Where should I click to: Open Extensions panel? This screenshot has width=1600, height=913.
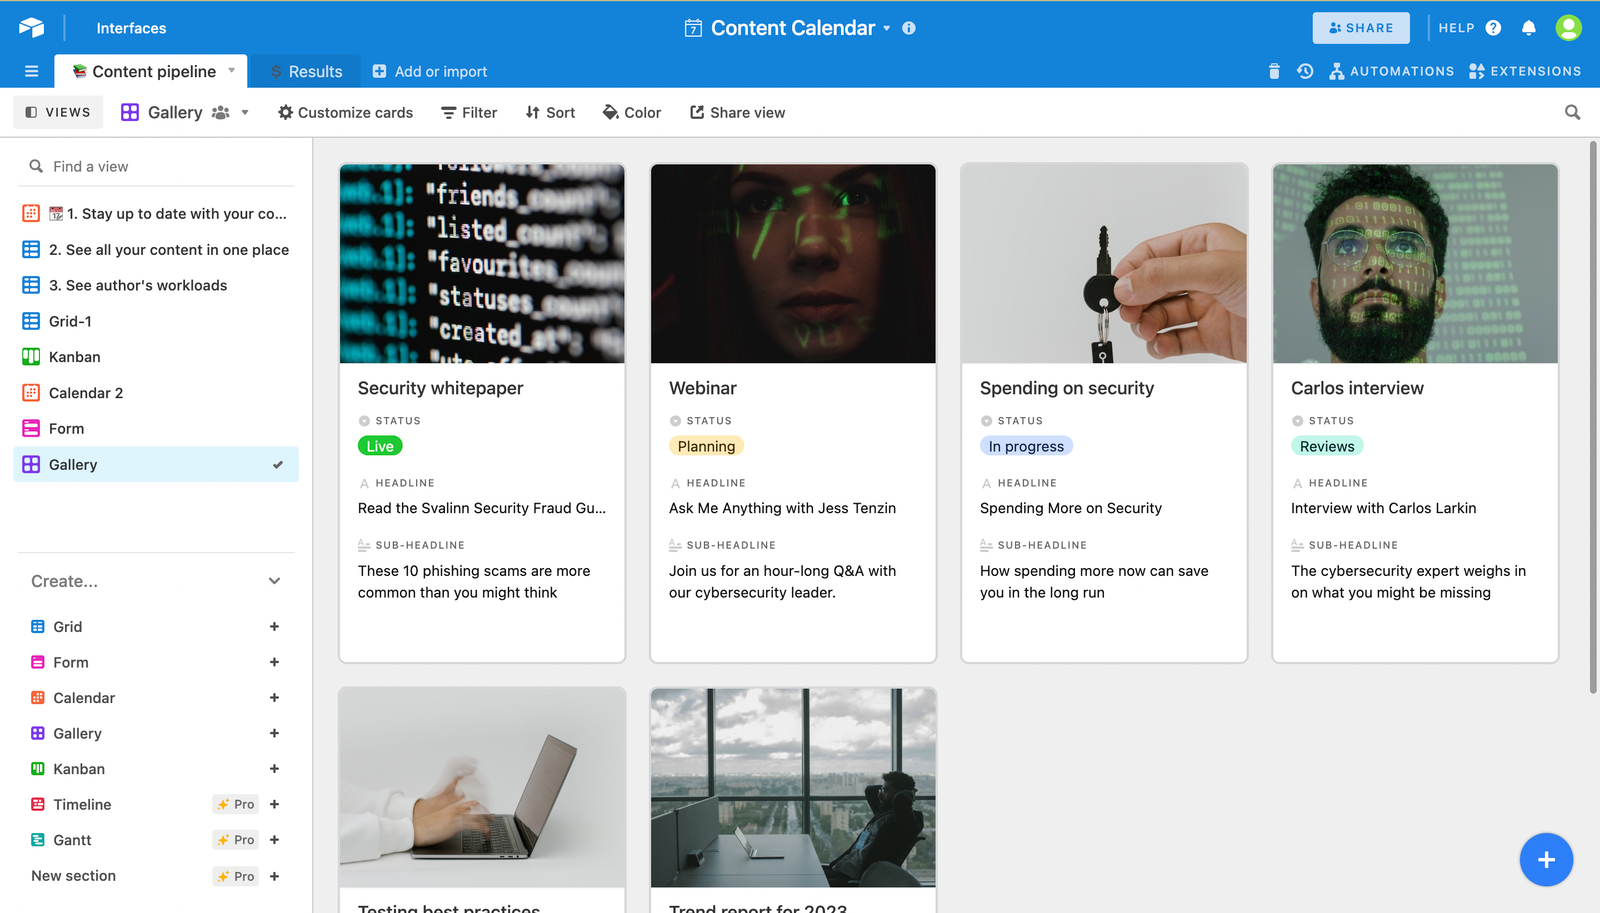click(1525, 71)
